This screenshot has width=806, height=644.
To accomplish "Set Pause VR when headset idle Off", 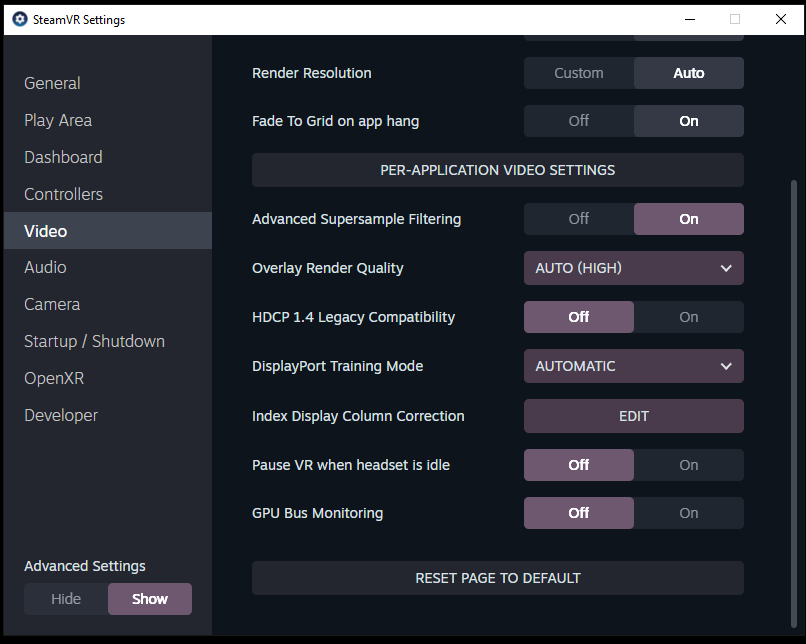I will [579, 465].
